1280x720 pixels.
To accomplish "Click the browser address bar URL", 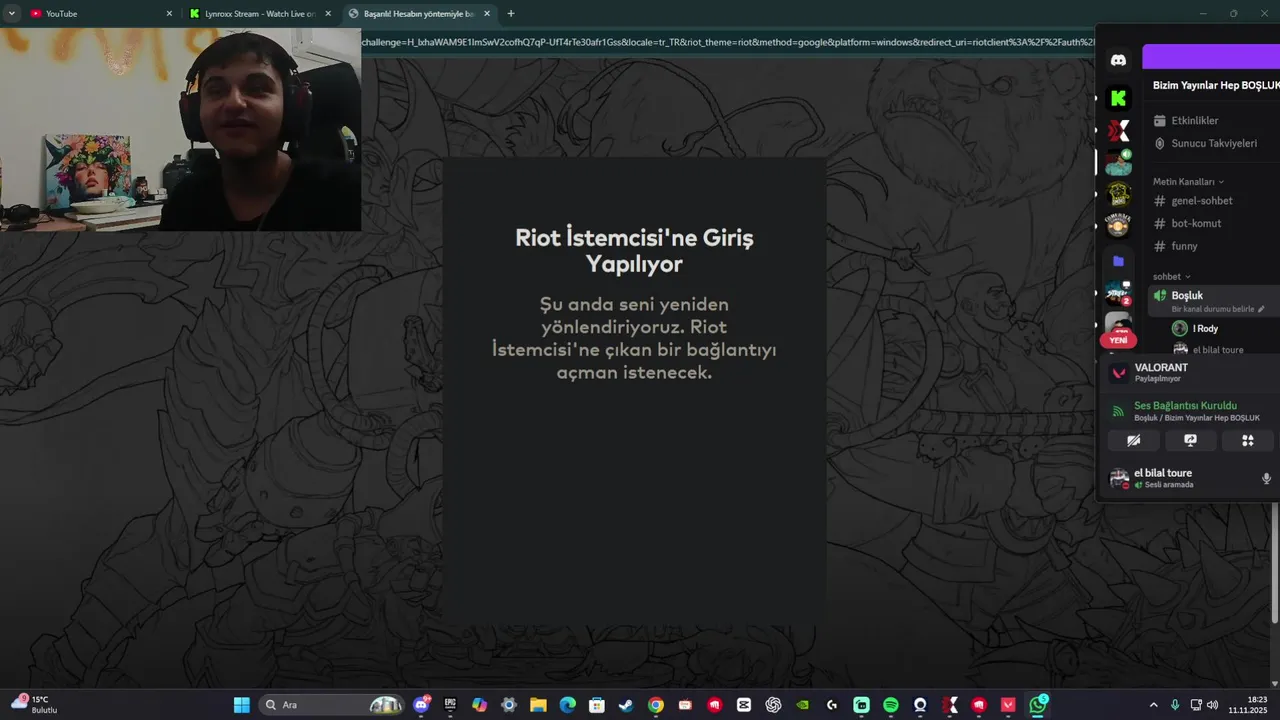I will pyautogui.click(x=727, y=42).
